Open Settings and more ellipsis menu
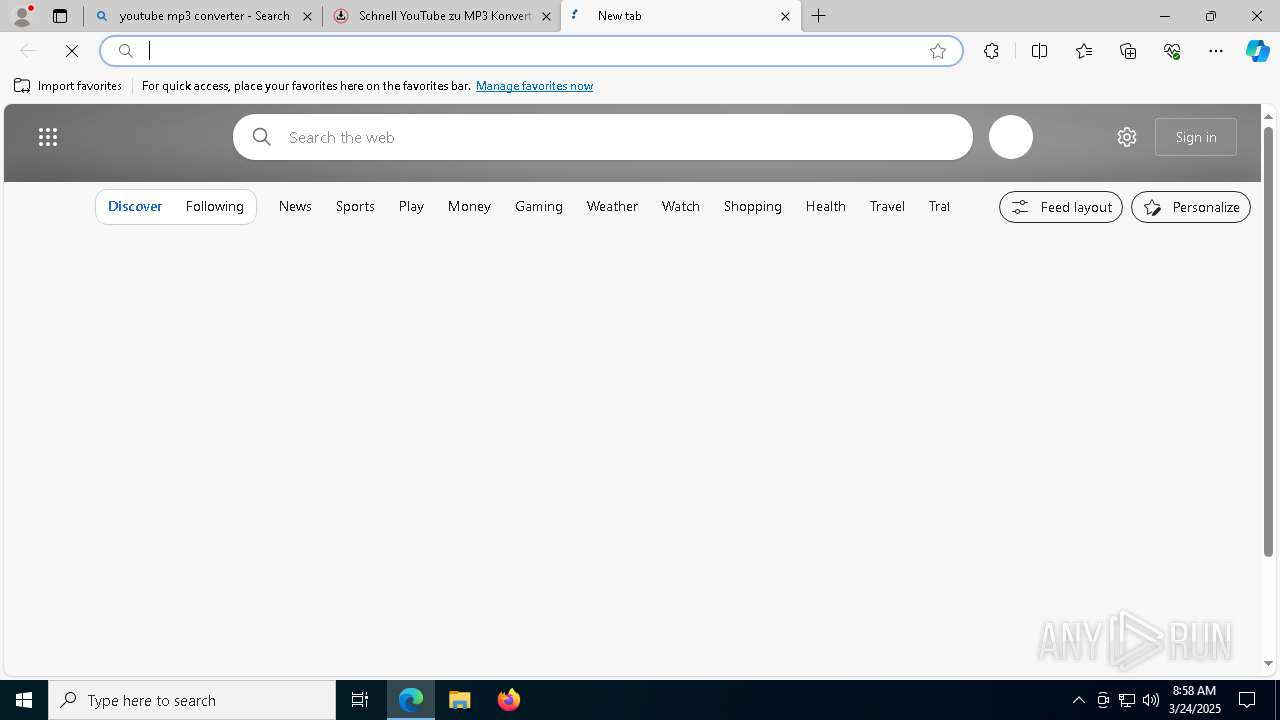 (x=1216, y=51)
